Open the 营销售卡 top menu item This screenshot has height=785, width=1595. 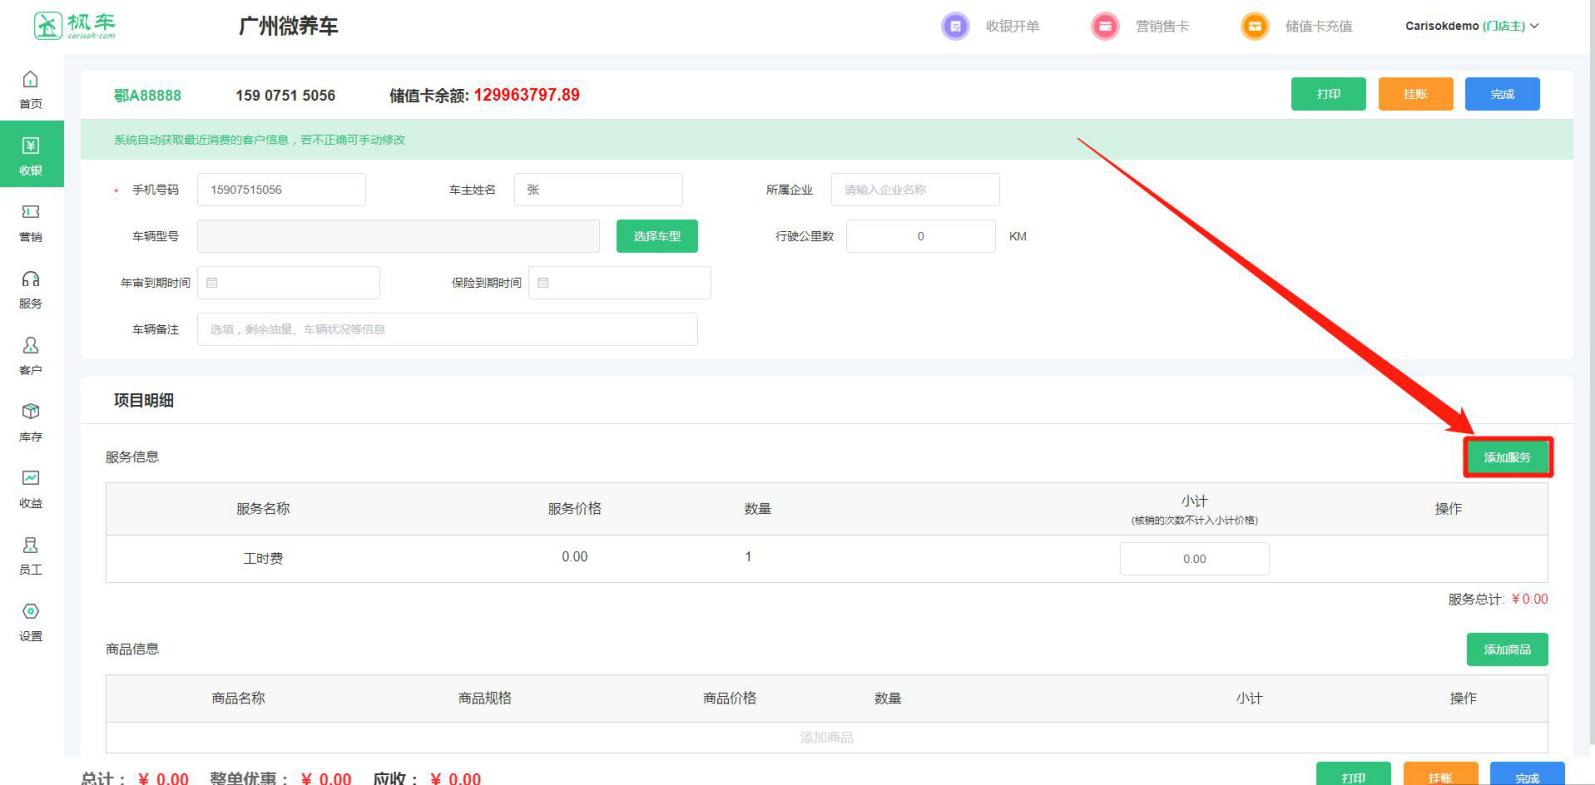[x=1162, y=26]
